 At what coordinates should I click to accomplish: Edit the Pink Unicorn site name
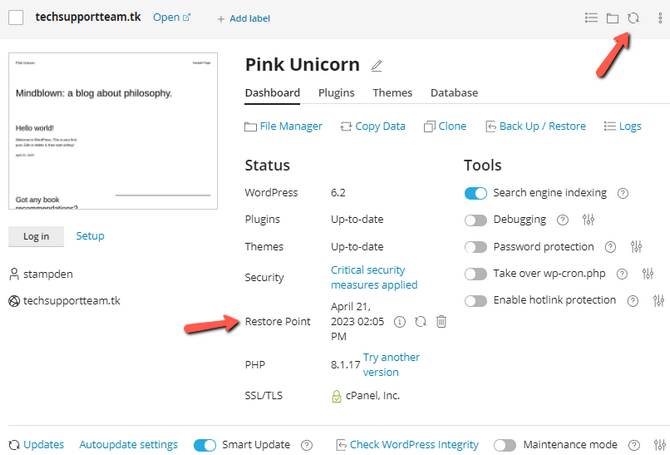[377, 66]
